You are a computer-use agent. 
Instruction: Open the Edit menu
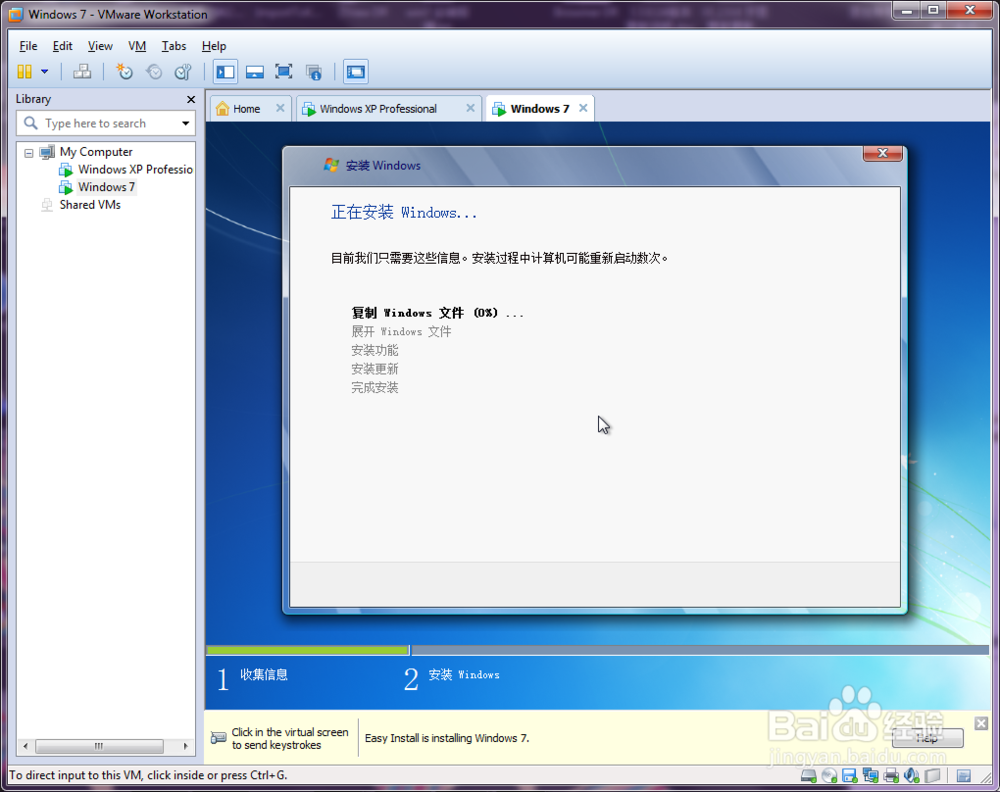[62, 46]
